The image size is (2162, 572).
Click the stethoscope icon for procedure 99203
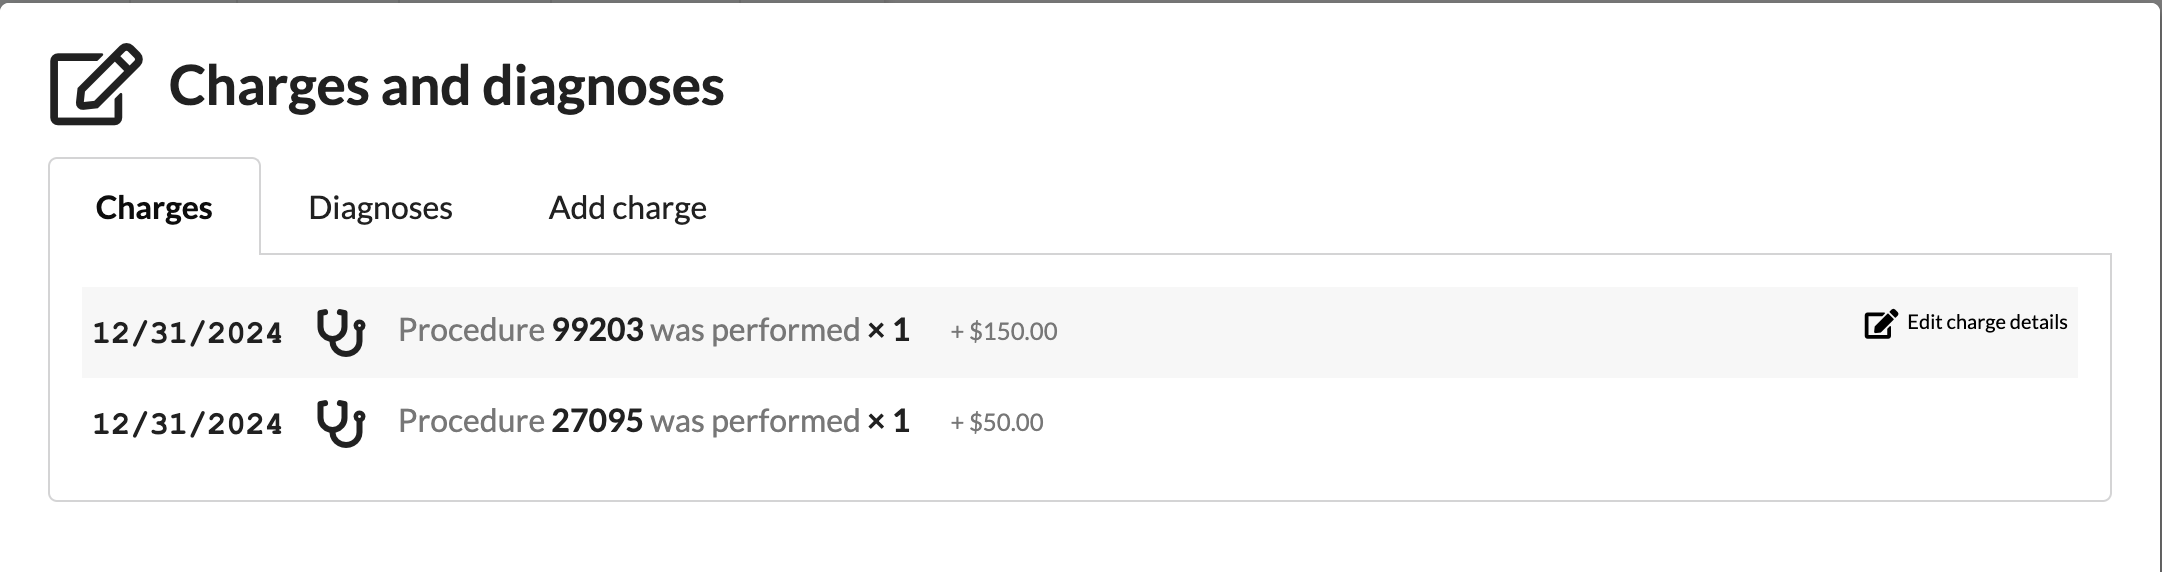[341, 331]
